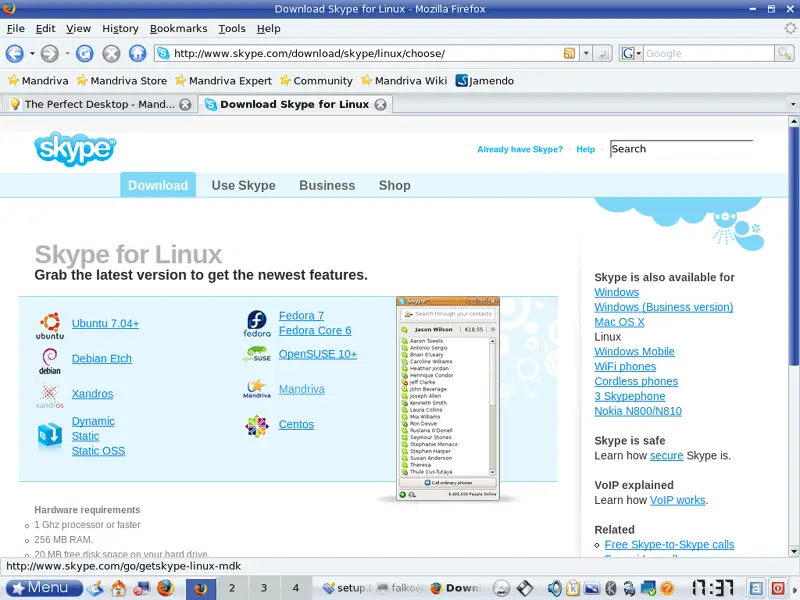Open the Mandriva Expert bookmark
Screen dimensions: 800x600
(223, 81)
